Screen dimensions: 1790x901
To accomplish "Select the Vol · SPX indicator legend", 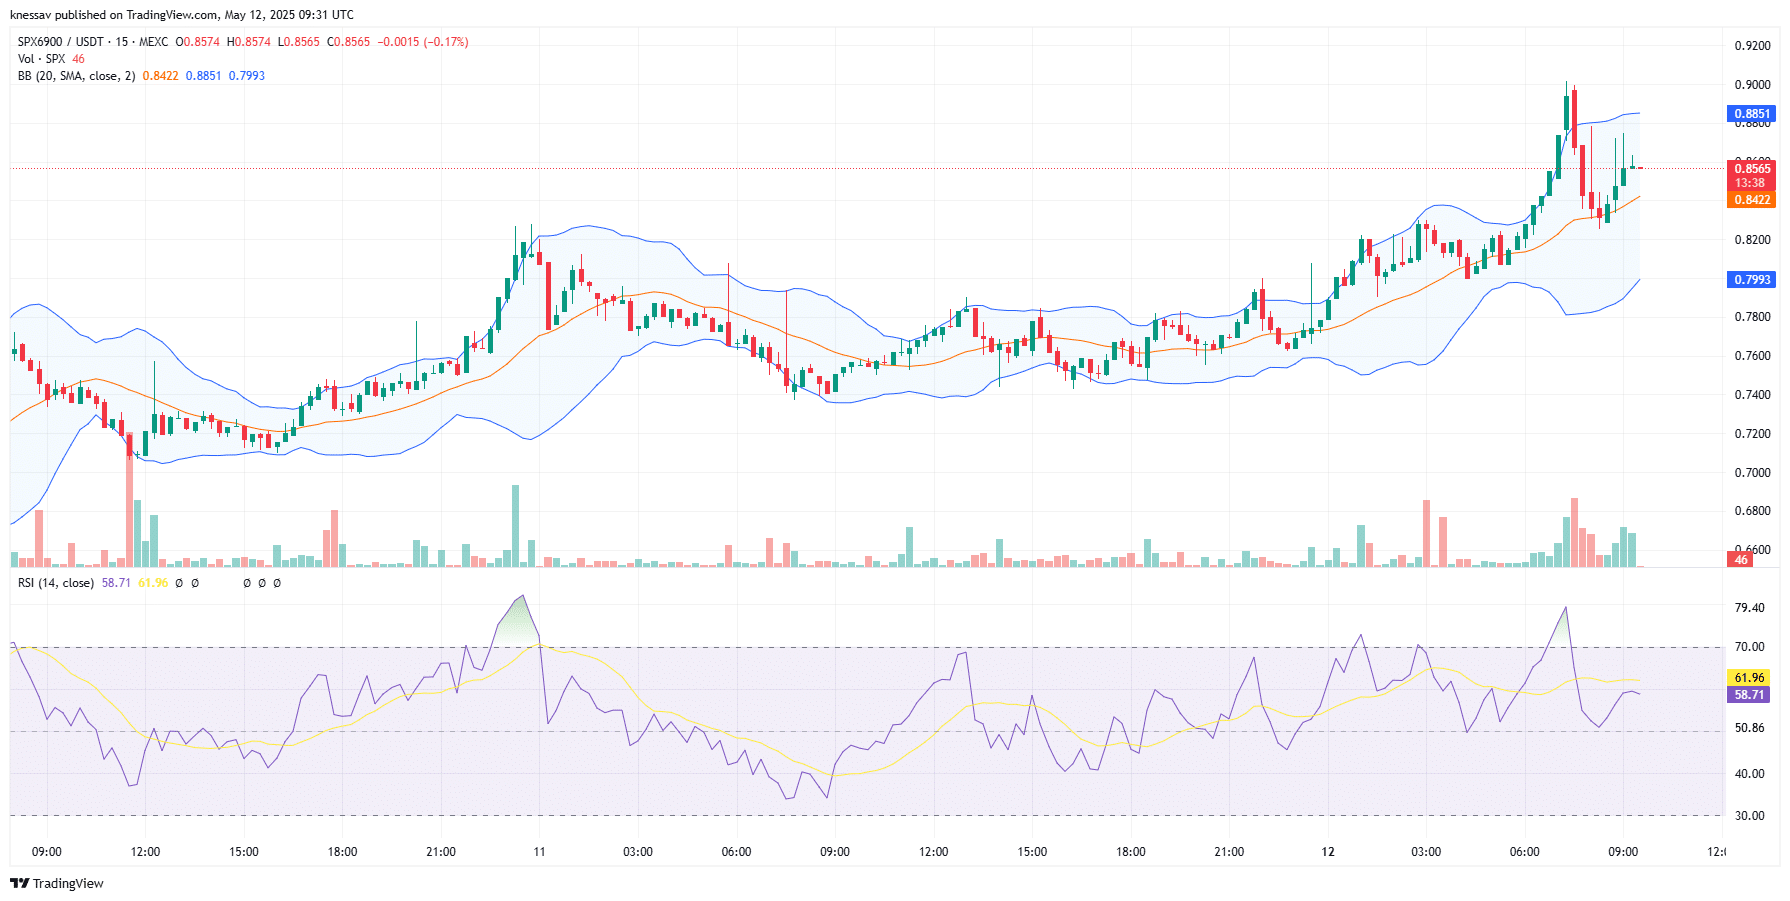I will pos(41,59).
